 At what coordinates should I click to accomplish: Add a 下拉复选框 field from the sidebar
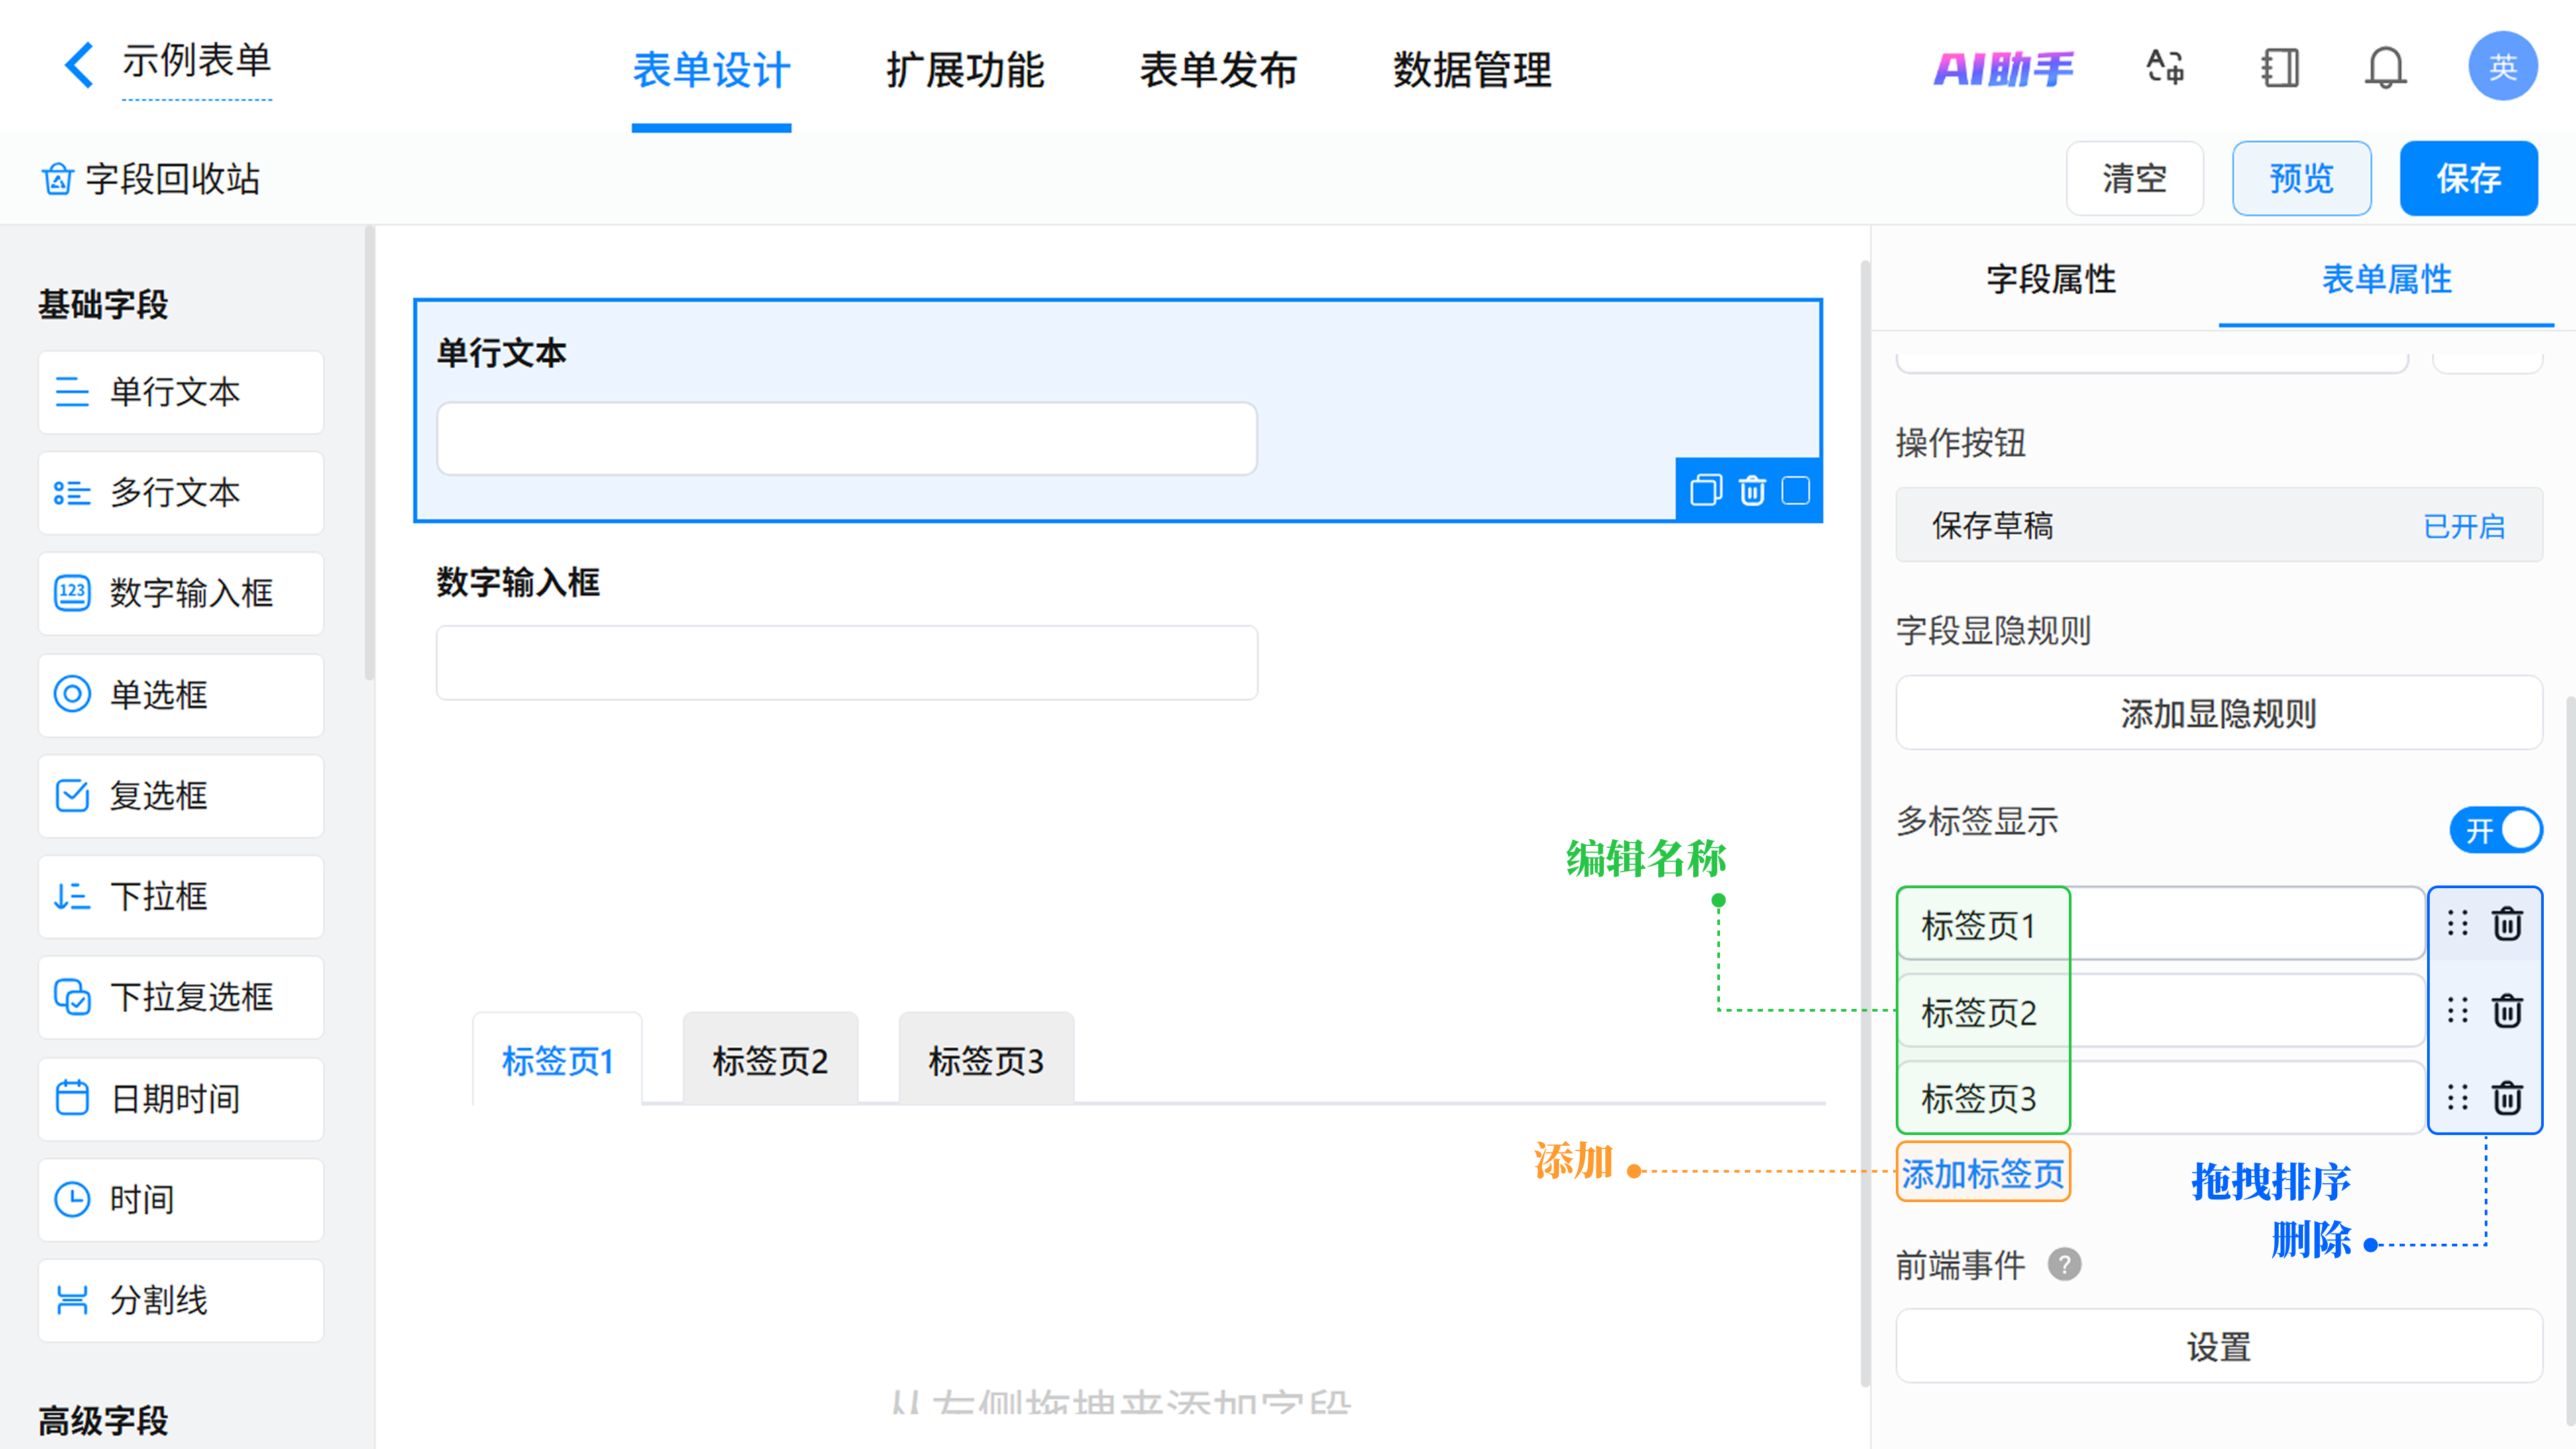pos(181,997)
